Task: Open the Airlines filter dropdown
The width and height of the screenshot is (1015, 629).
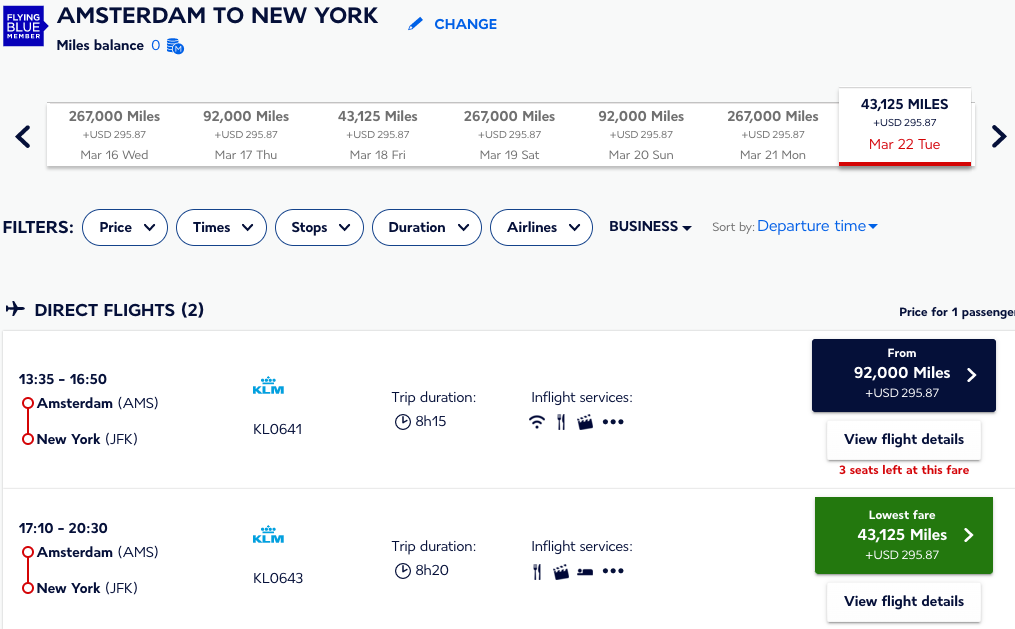Action: click(x=541, y=228)
